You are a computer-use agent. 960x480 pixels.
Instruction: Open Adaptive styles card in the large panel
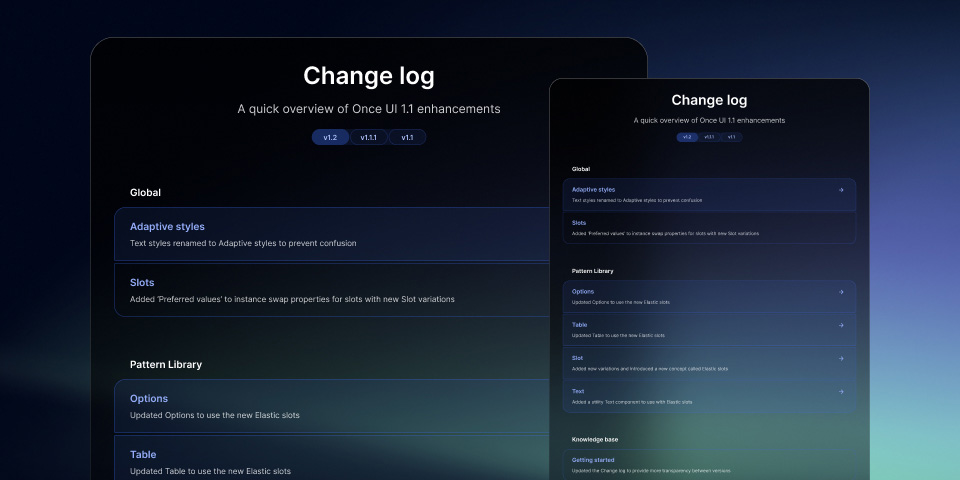coord(332,234)
